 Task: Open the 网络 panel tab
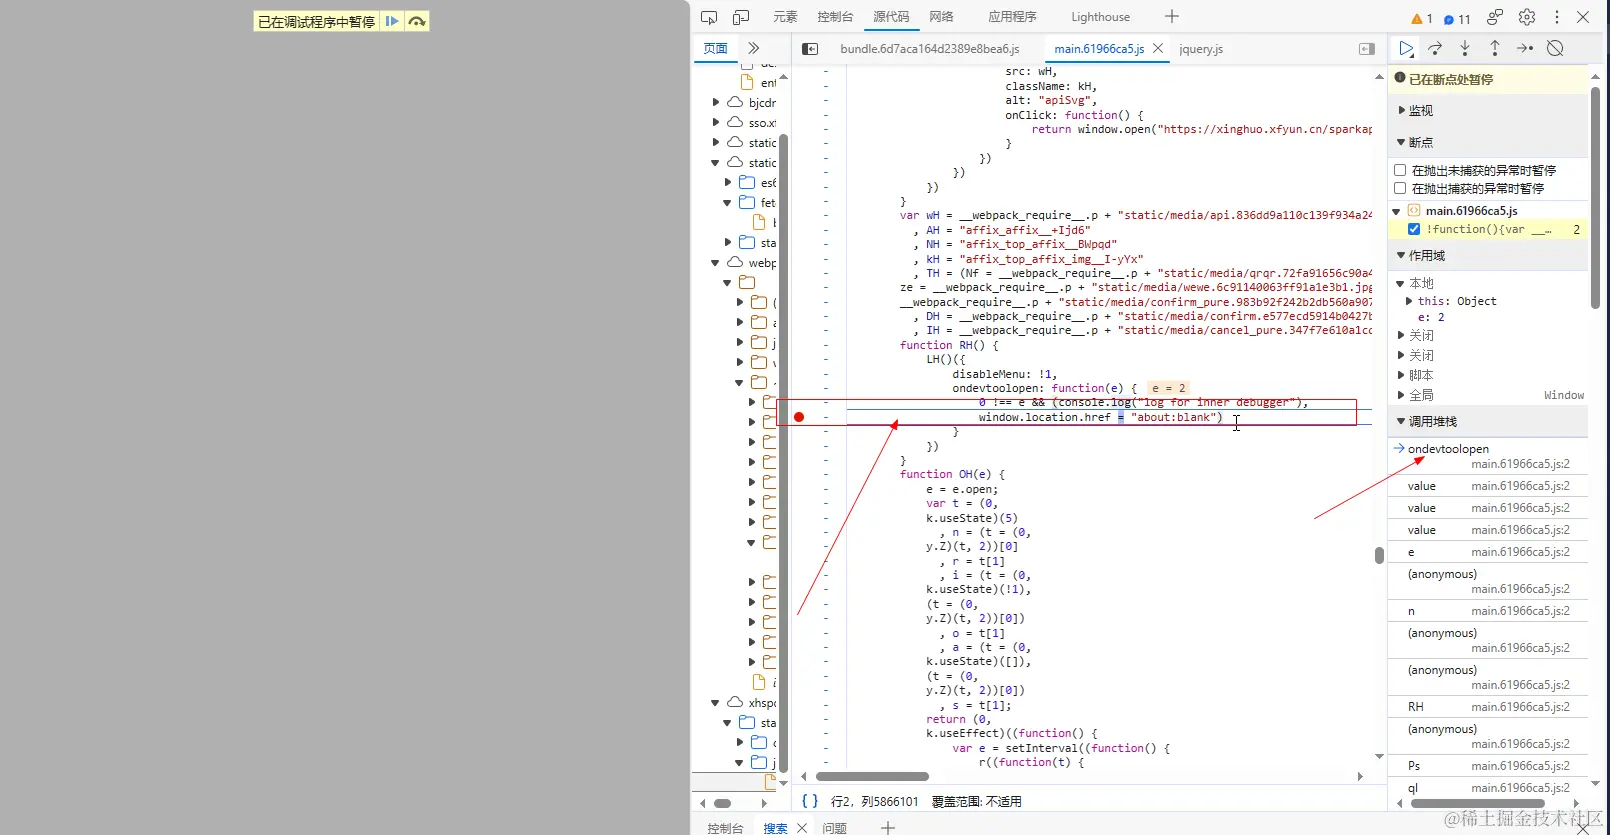941,17
